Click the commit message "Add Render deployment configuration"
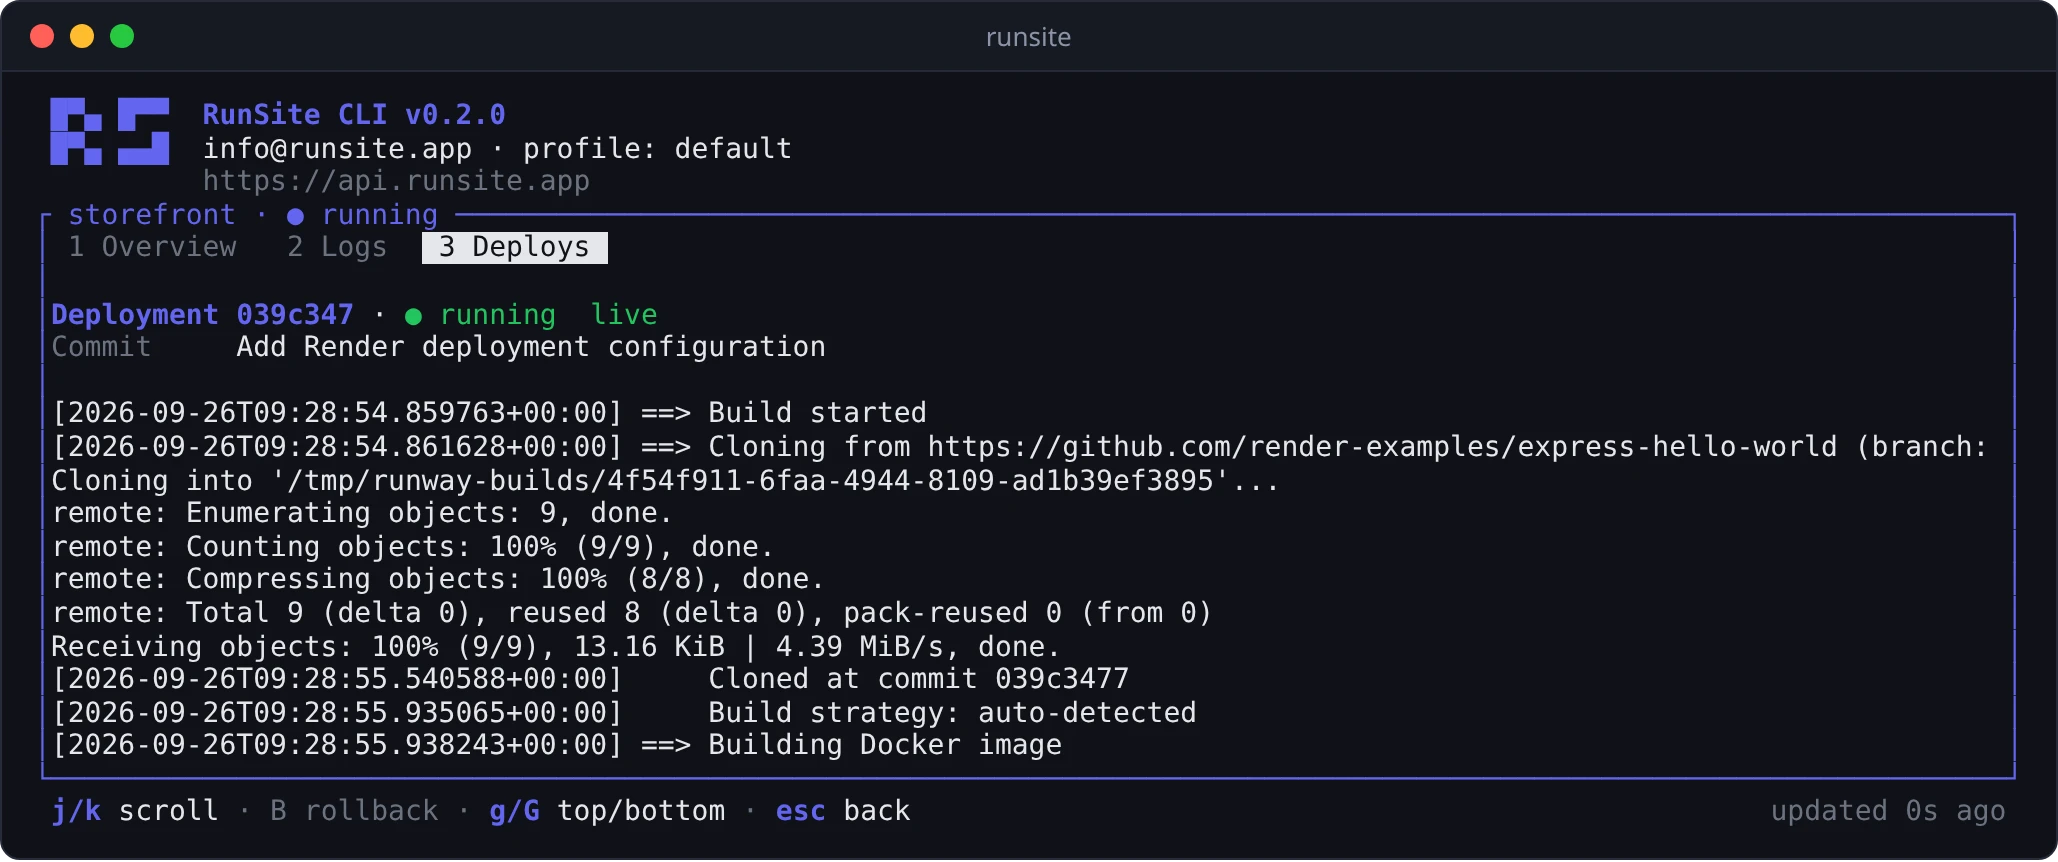The image size is (2058, 862). [531, 347]
